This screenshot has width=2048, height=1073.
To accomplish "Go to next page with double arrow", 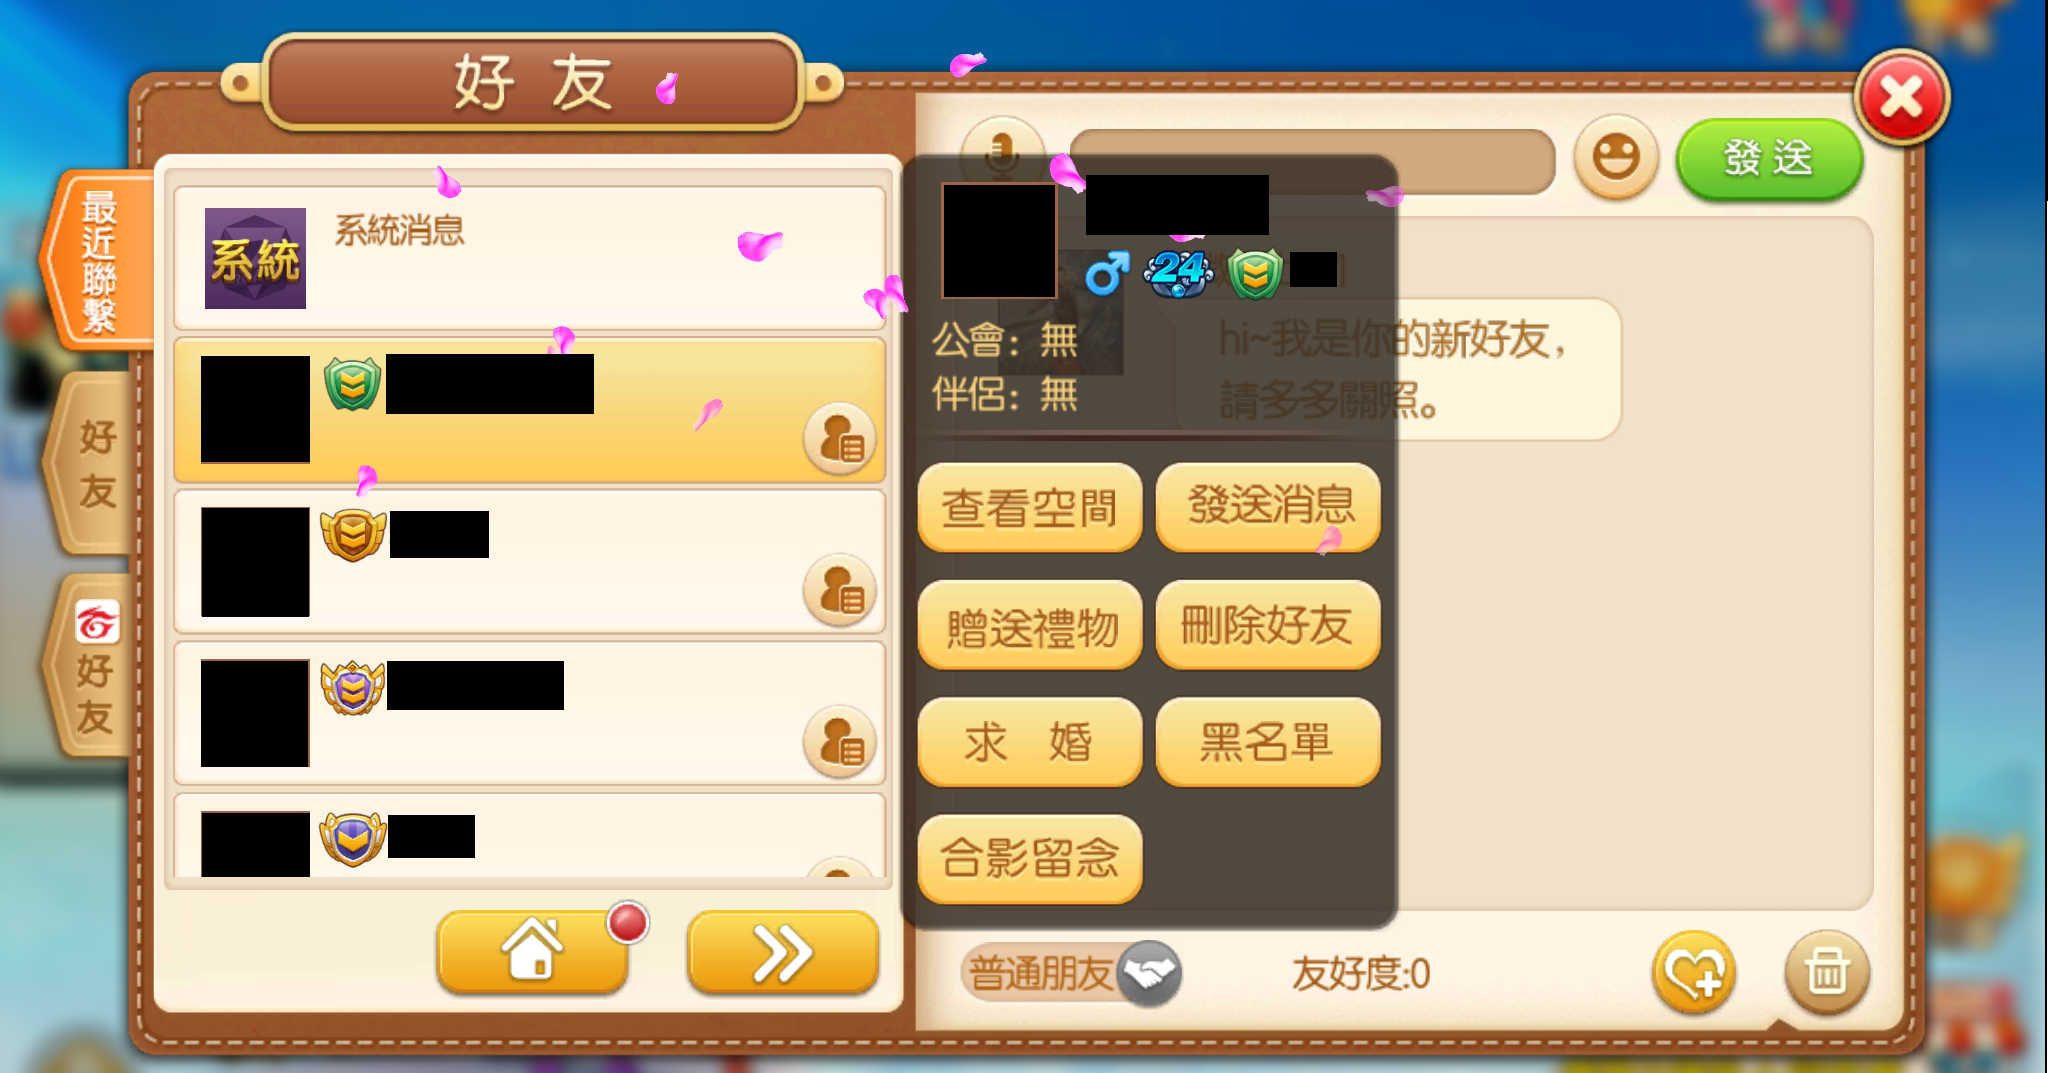I will point(783,951).
